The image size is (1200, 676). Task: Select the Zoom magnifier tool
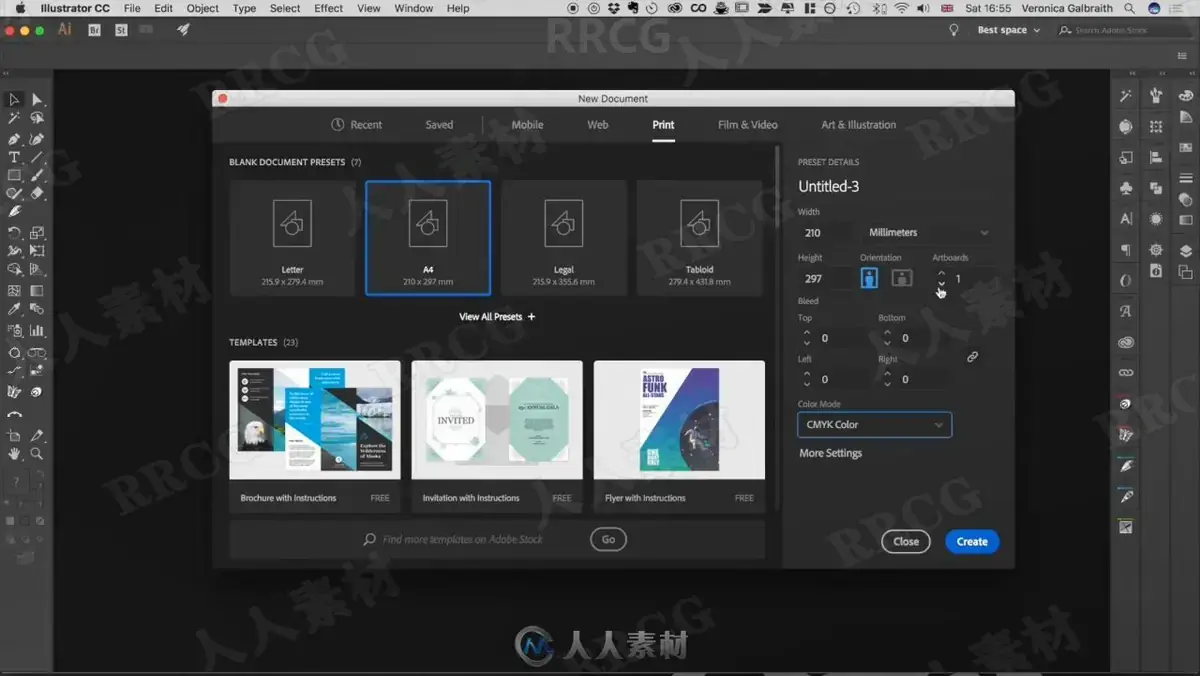(37, 453)
